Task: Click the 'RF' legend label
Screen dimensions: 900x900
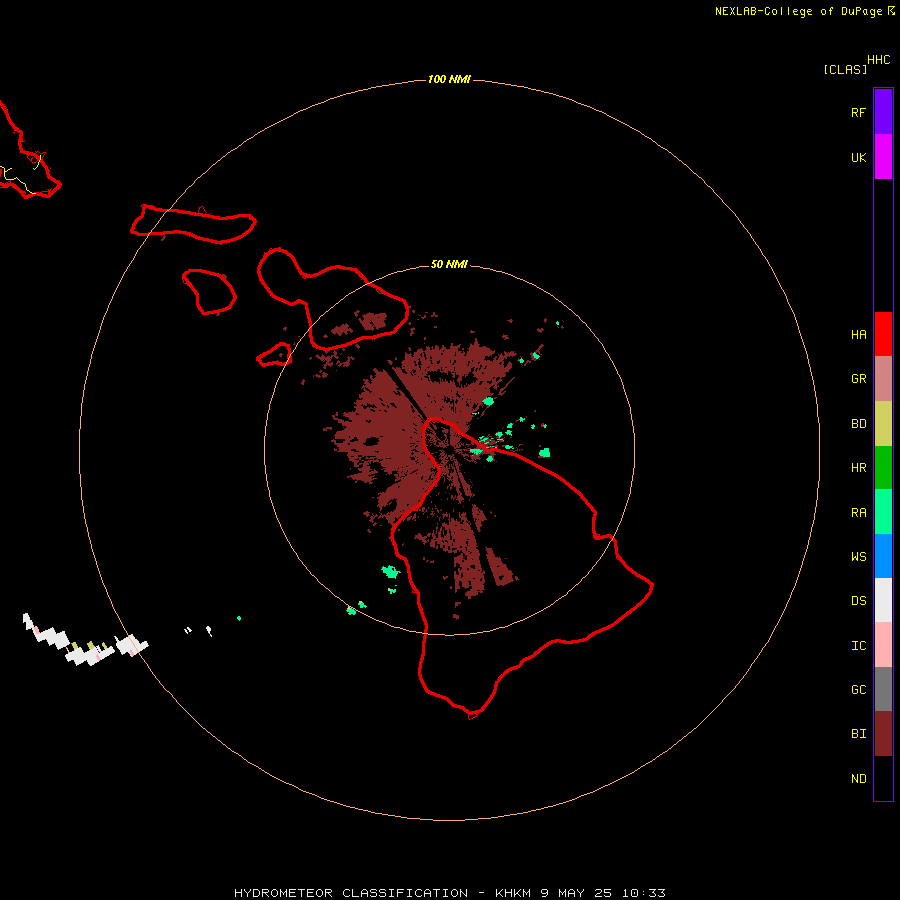Action: click(x=858, y=112)
